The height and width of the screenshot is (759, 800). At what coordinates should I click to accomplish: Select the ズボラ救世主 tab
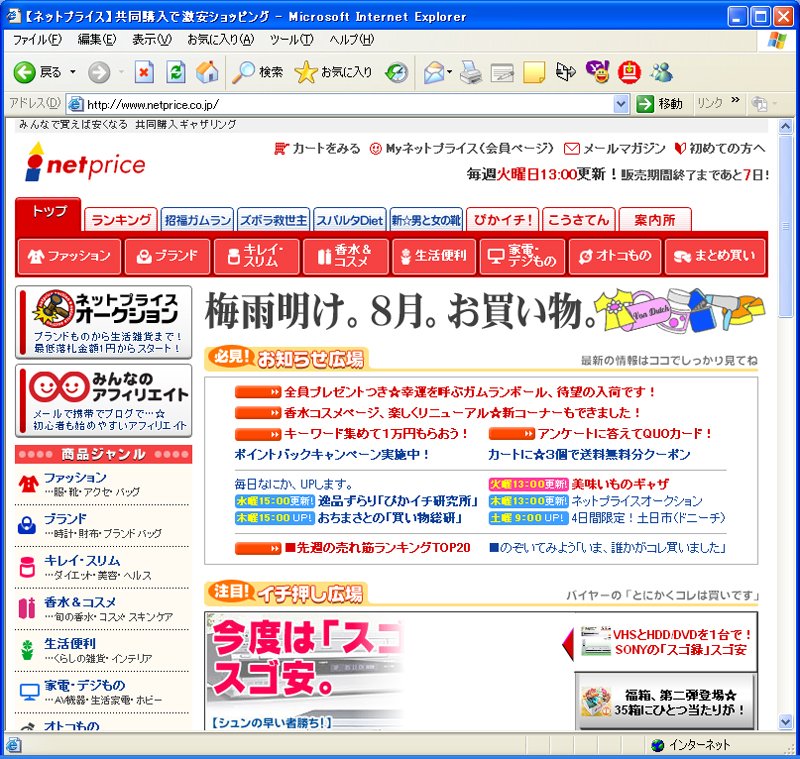[273, 220]
